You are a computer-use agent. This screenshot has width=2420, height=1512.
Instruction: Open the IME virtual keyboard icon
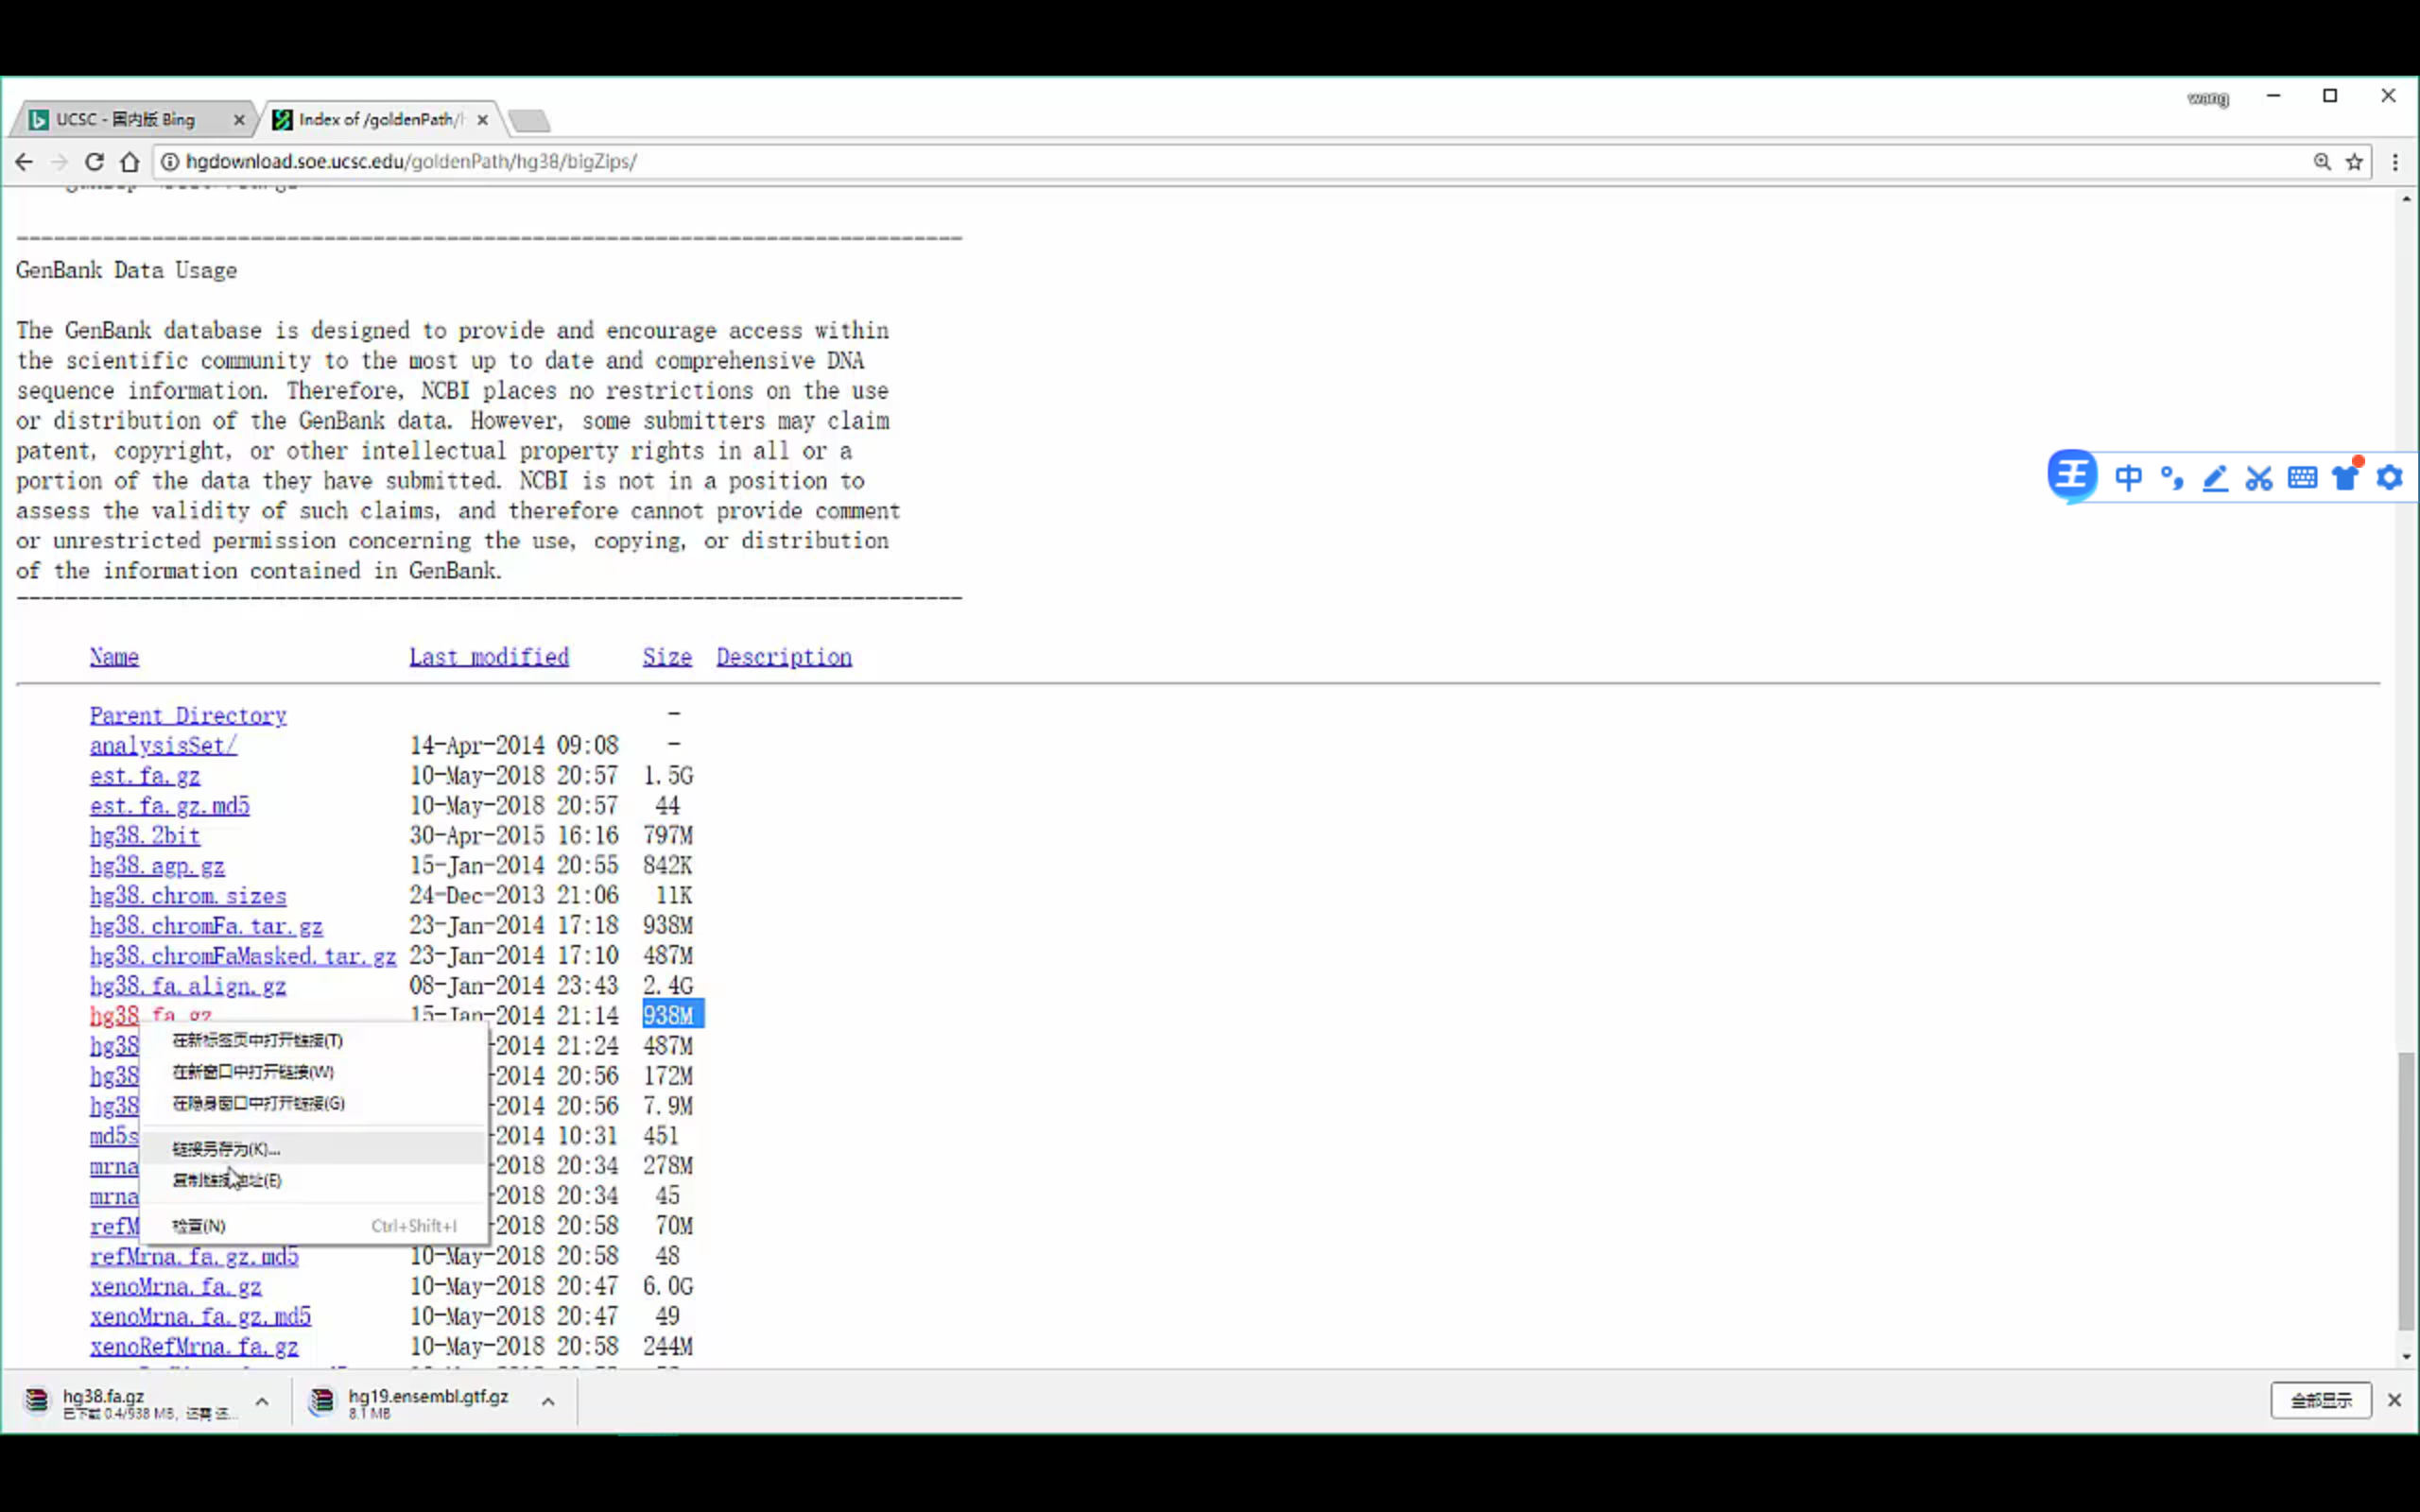coord(2302,477)
